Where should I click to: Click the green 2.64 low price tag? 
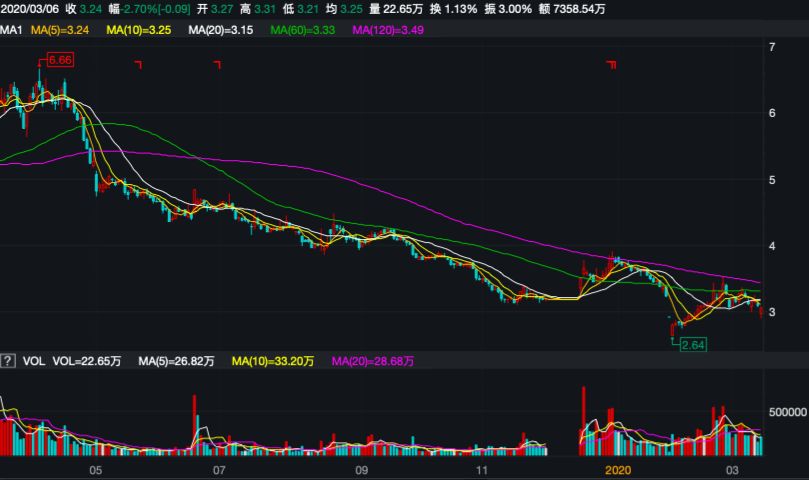693,344
